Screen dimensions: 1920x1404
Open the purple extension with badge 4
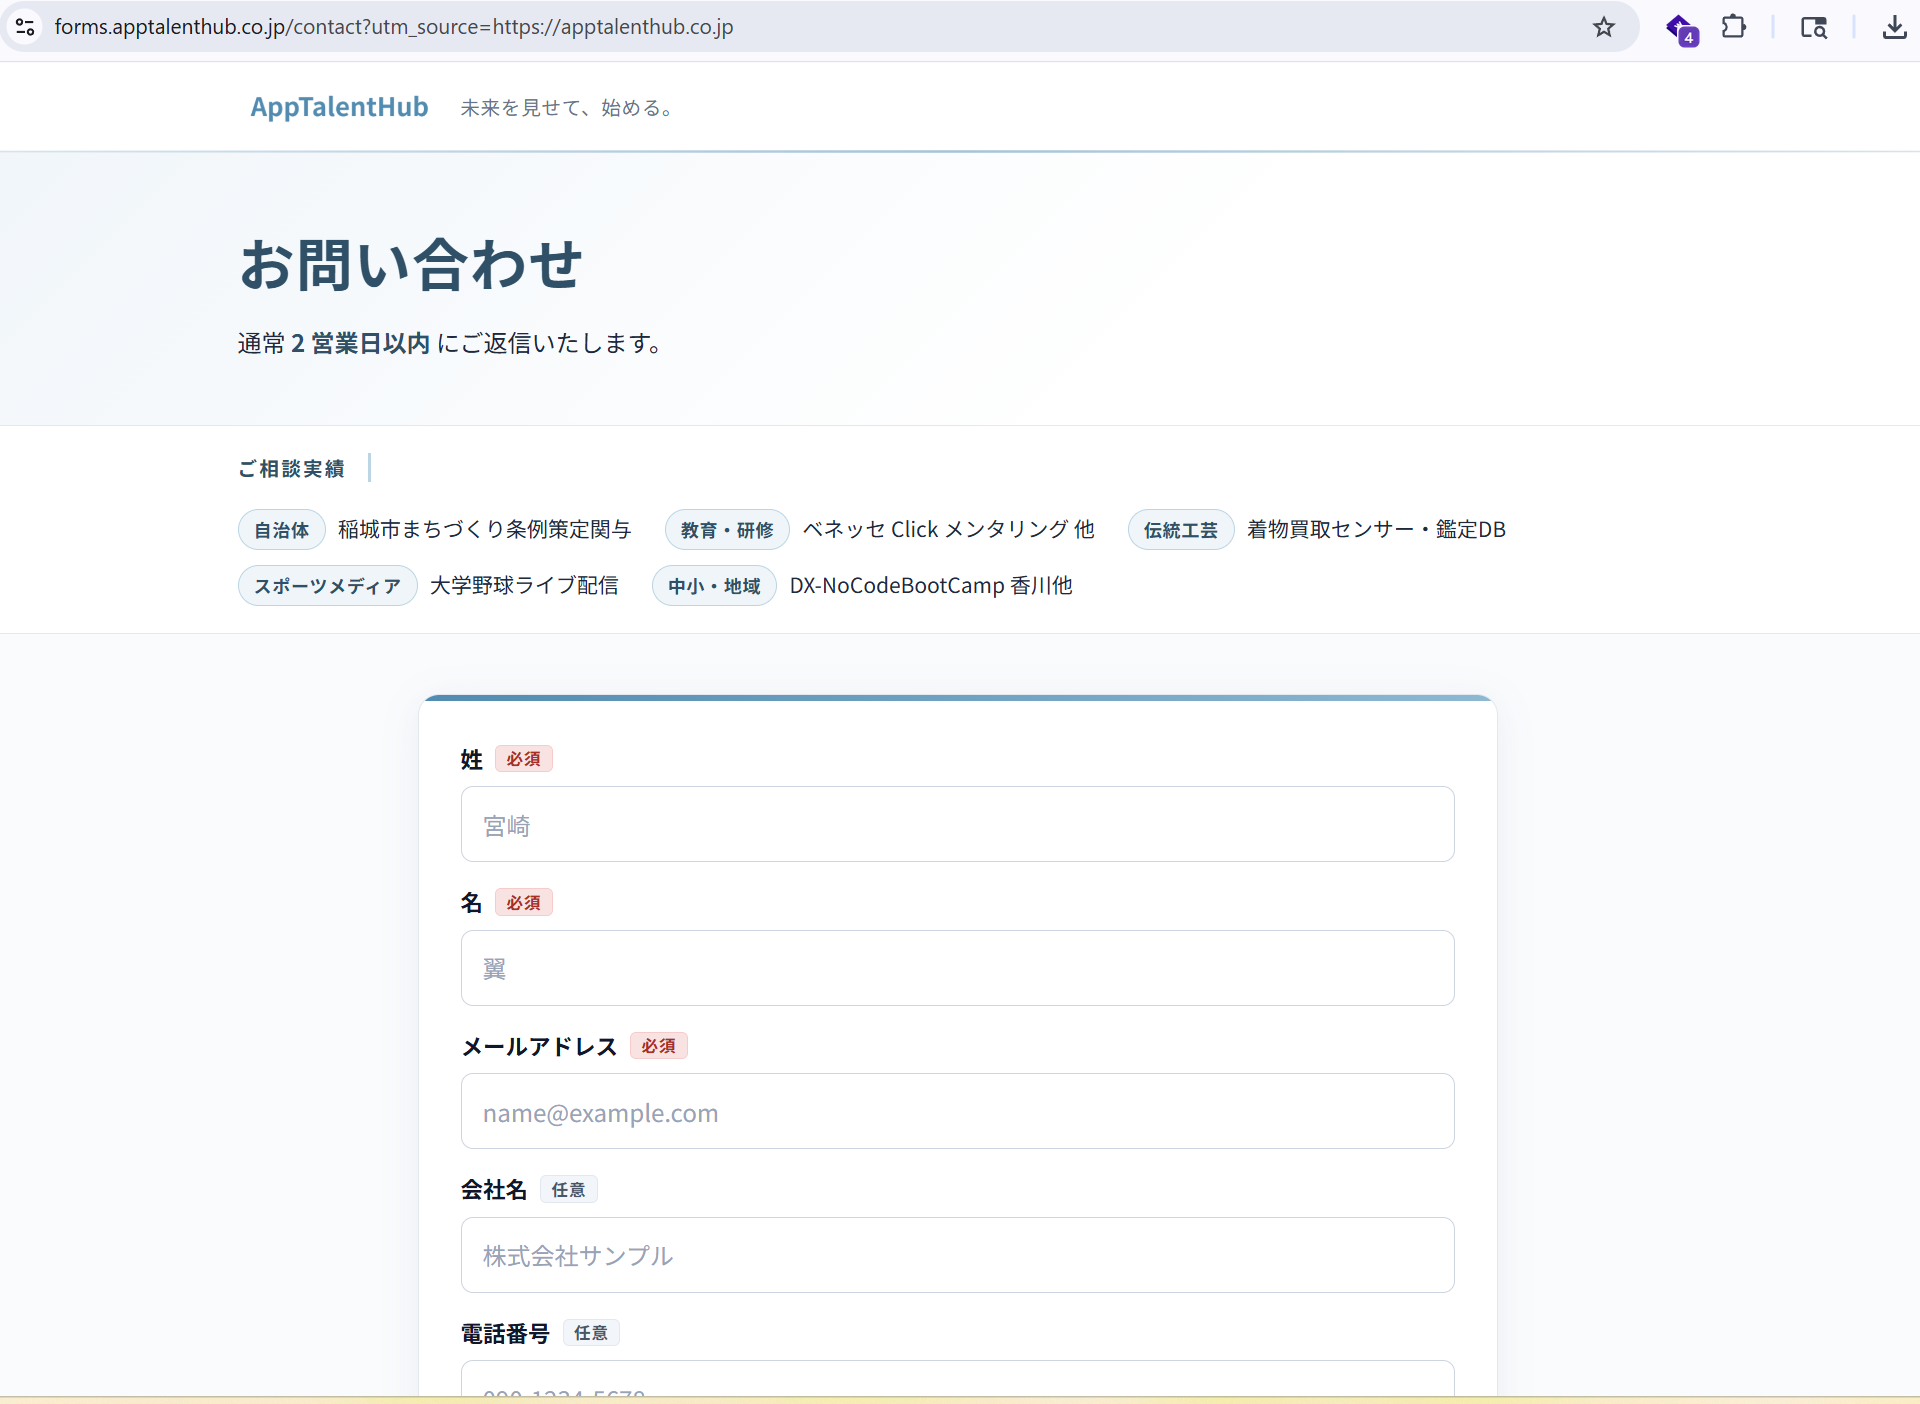click(1681, 28)
